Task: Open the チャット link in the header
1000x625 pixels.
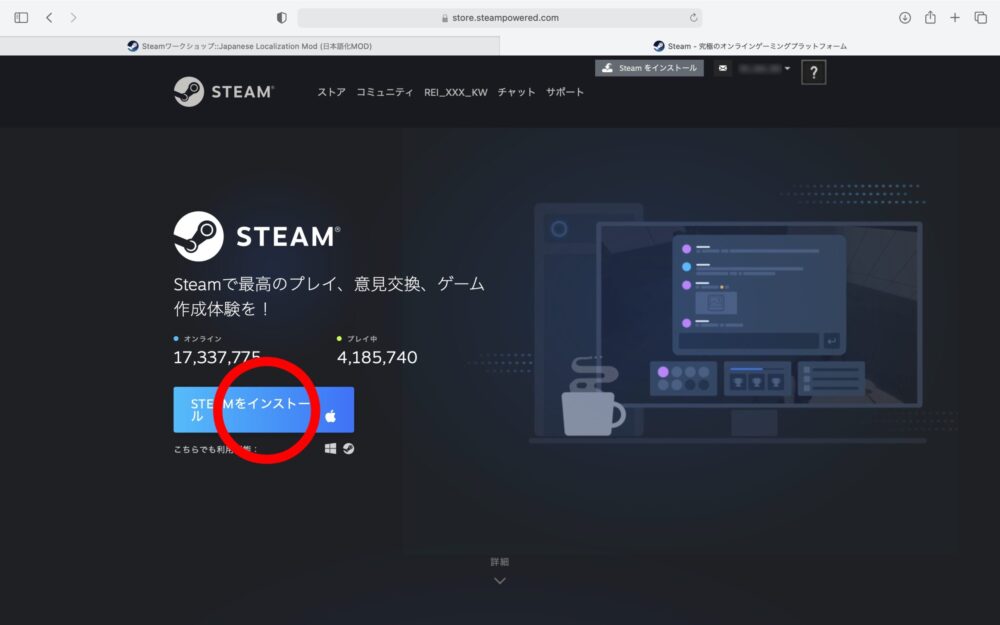Action: tap(517, 92)
